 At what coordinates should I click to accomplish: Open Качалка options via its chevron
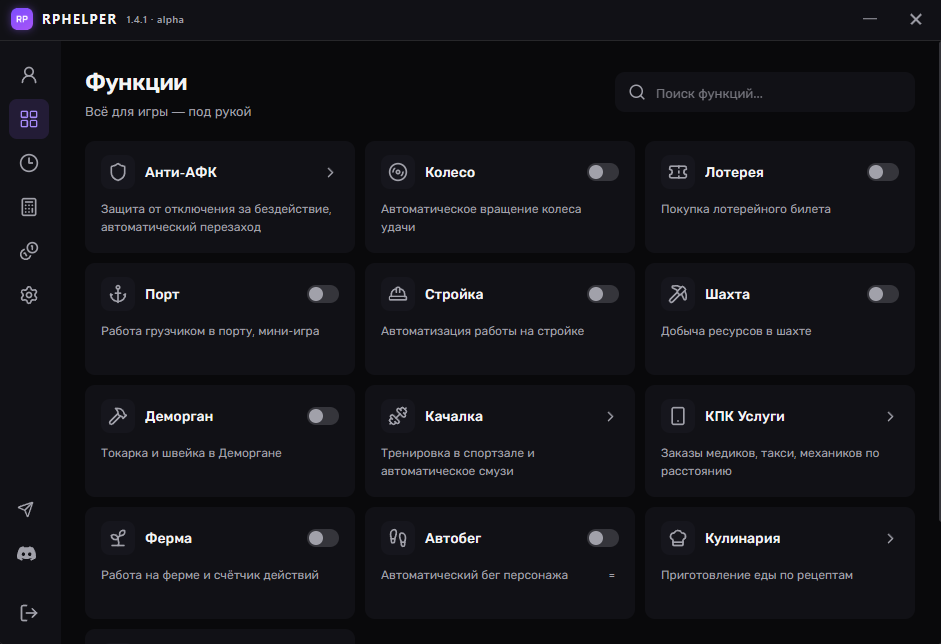click(x=610, y=417)
